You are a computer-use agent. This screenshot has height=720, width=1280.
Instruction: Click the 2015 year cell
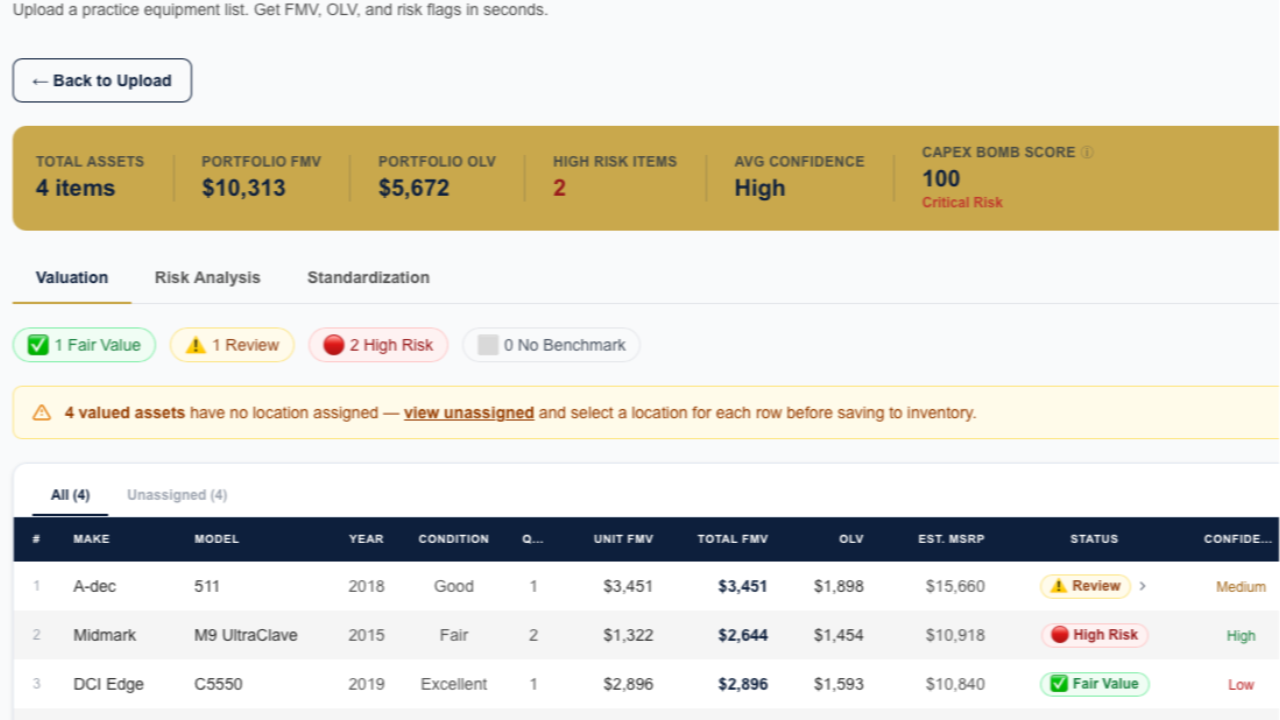tap(366, 635)
